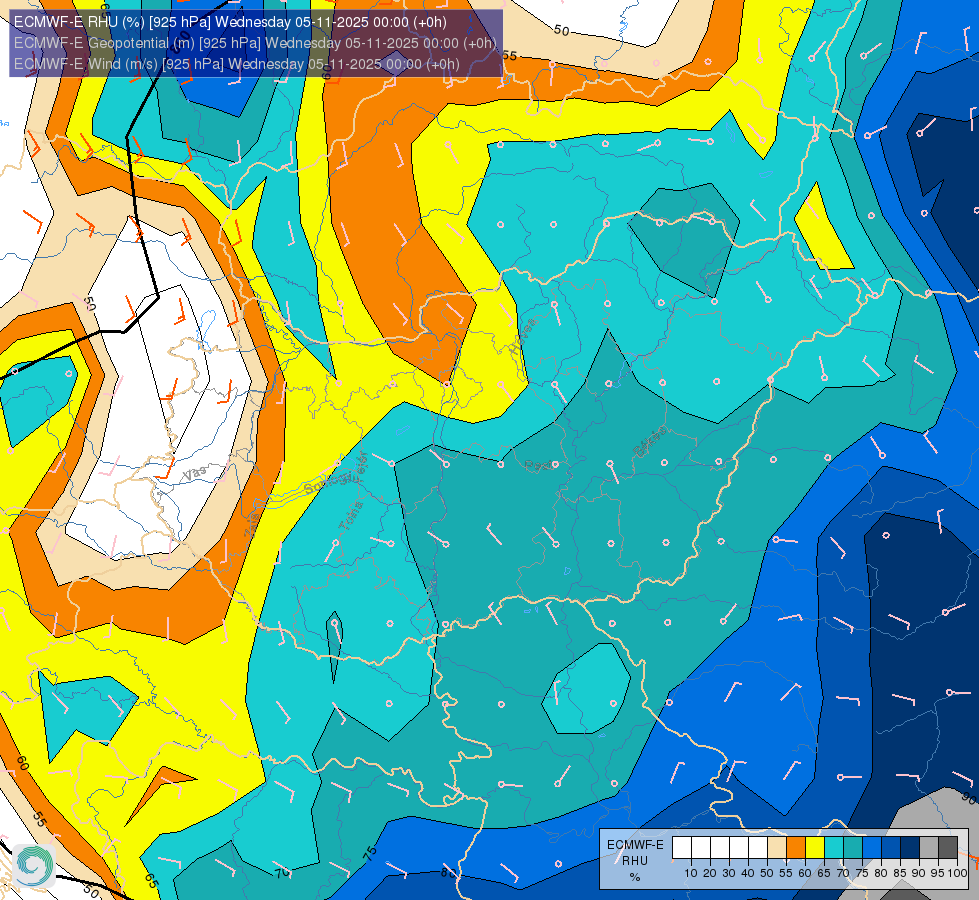Click the legend scale value 40
Screen dimensions: 979x900
(x=748, y=873)
